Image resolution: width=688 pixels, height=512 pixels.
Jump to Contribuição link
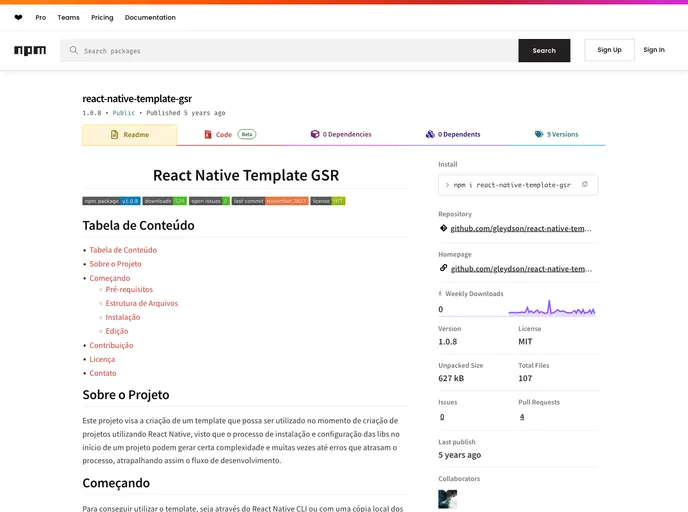point(111,345)
